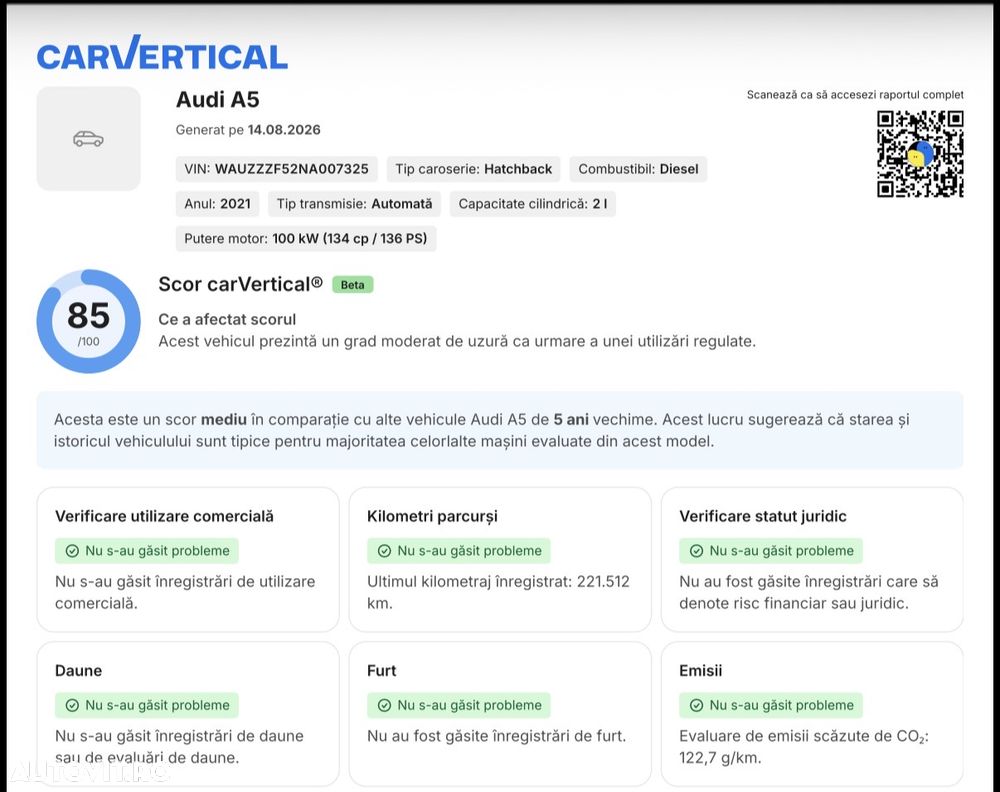1000x792 pixels.
Task: Click the Anul 2021 chip
Action: (217, 204)
